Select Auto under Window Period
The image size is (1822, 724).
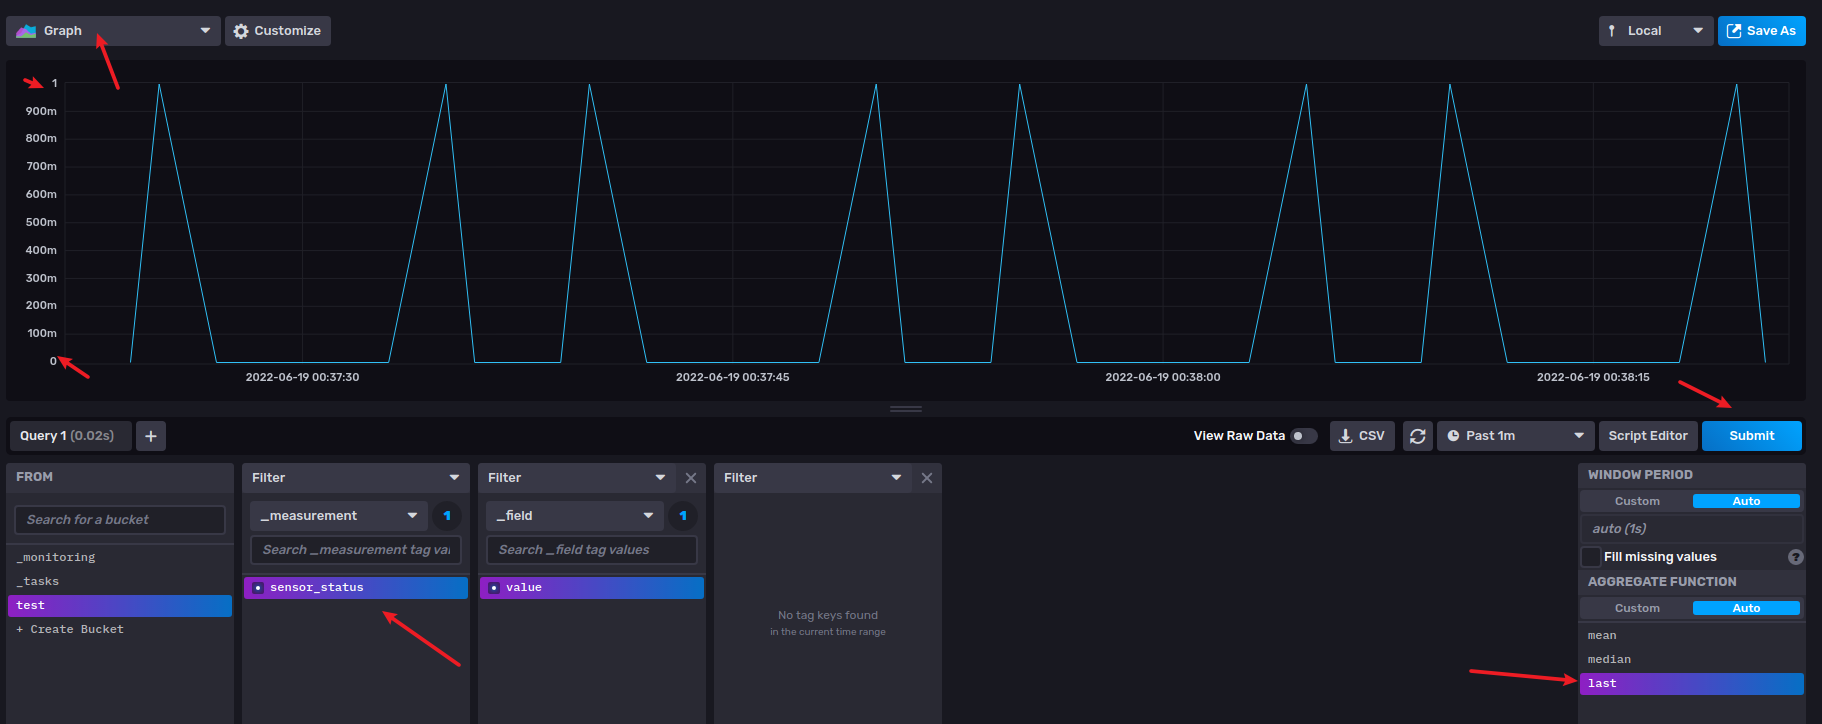pos(1746,501)
